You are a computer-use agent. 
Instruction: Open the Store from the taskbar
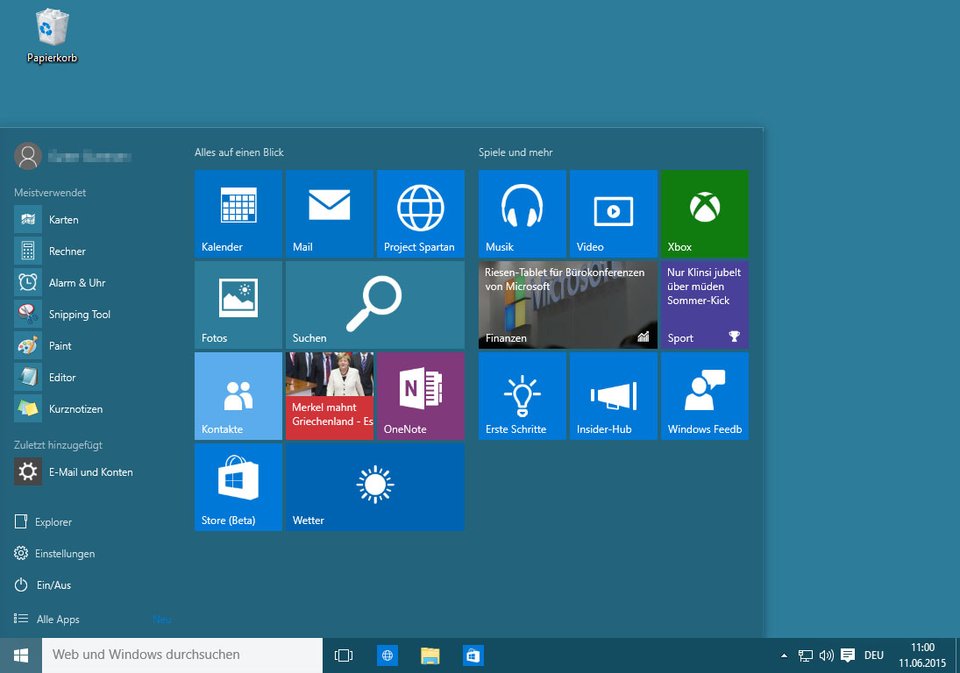pyautogui.click(x=473, y=655)
